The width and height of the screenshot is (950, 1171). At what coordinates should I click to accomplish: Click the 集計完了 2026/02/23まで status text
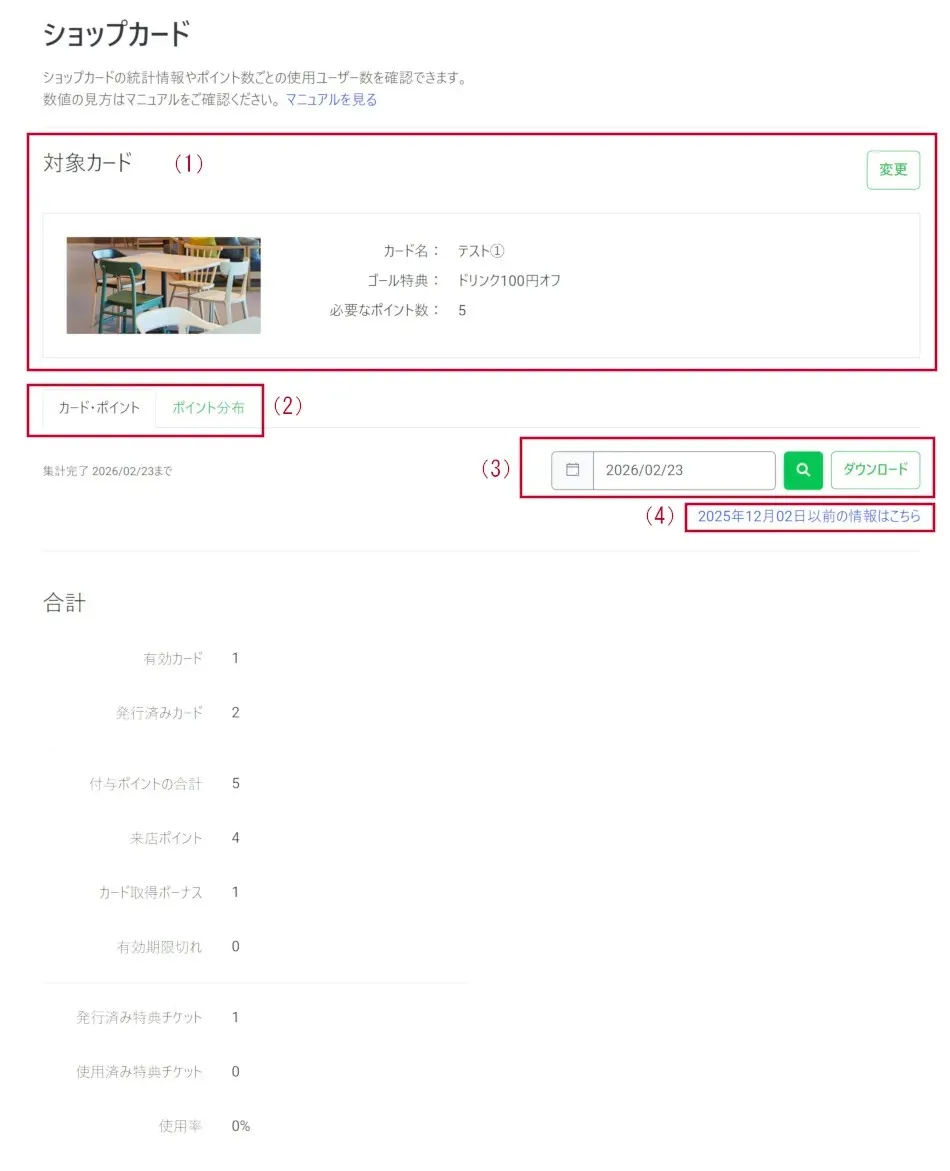point(108,471)
